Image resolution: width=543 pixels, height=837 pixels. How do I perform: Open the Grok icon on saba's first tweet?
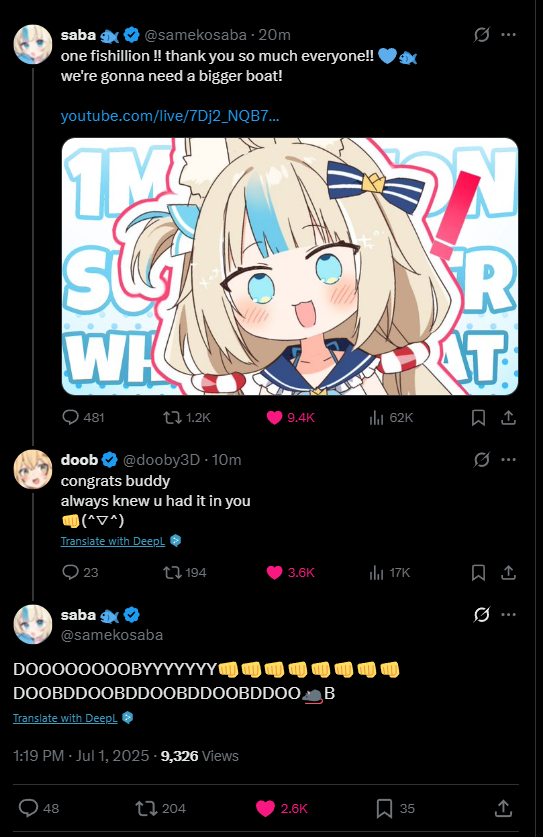point(482,35)
